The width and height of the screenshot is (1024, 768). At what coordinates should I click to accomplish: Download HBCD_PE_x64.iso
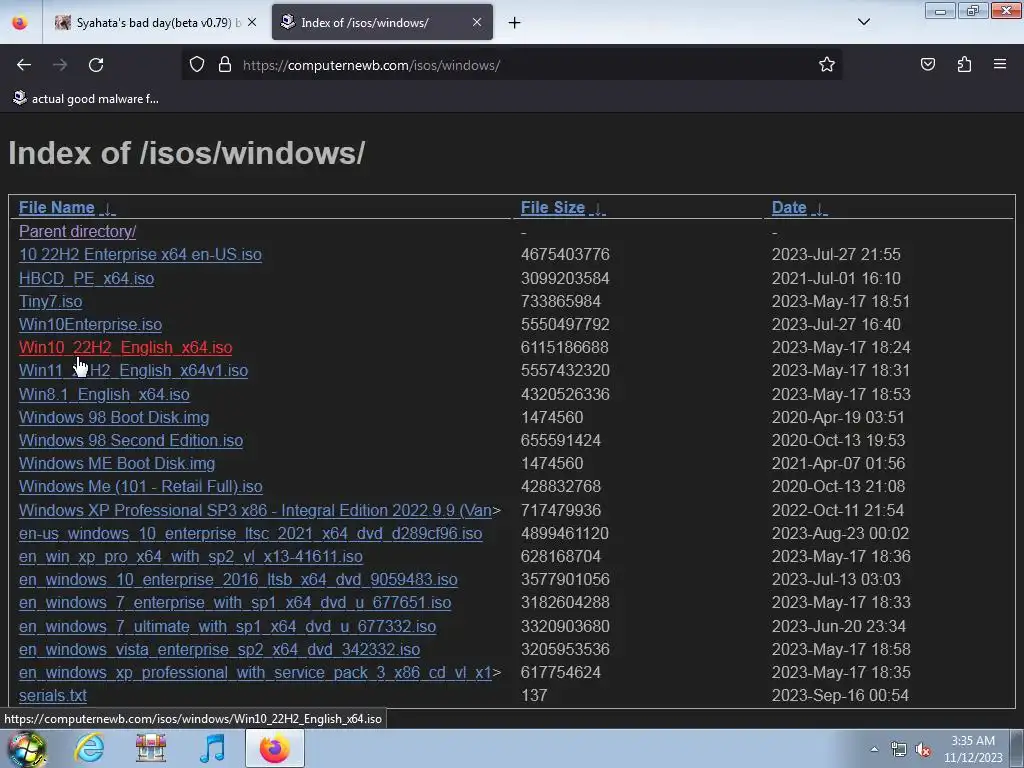pos(86,278)
